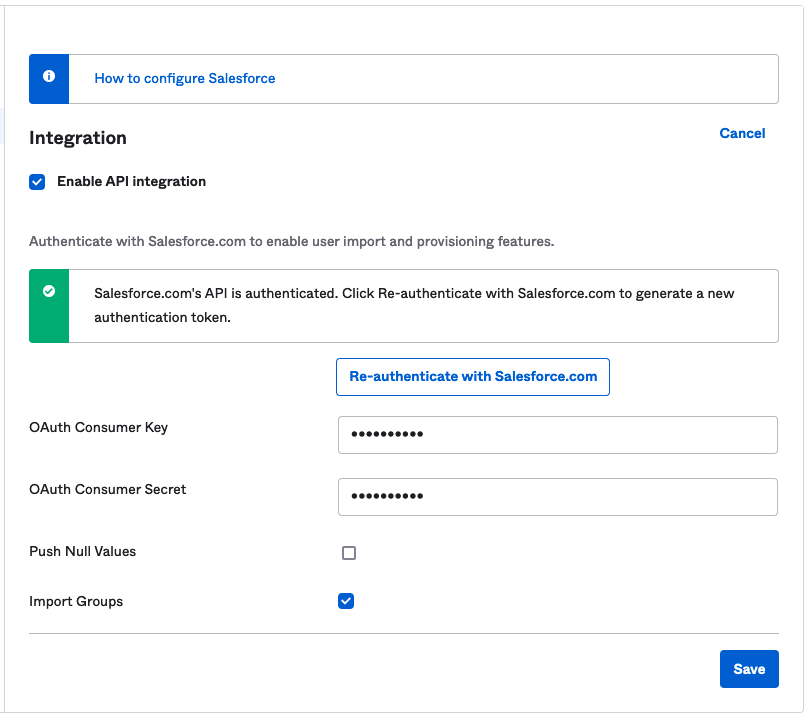This screenshot has height=718, width=809.
Task: Click the Push Null Values label
Action: pos(82,552)
